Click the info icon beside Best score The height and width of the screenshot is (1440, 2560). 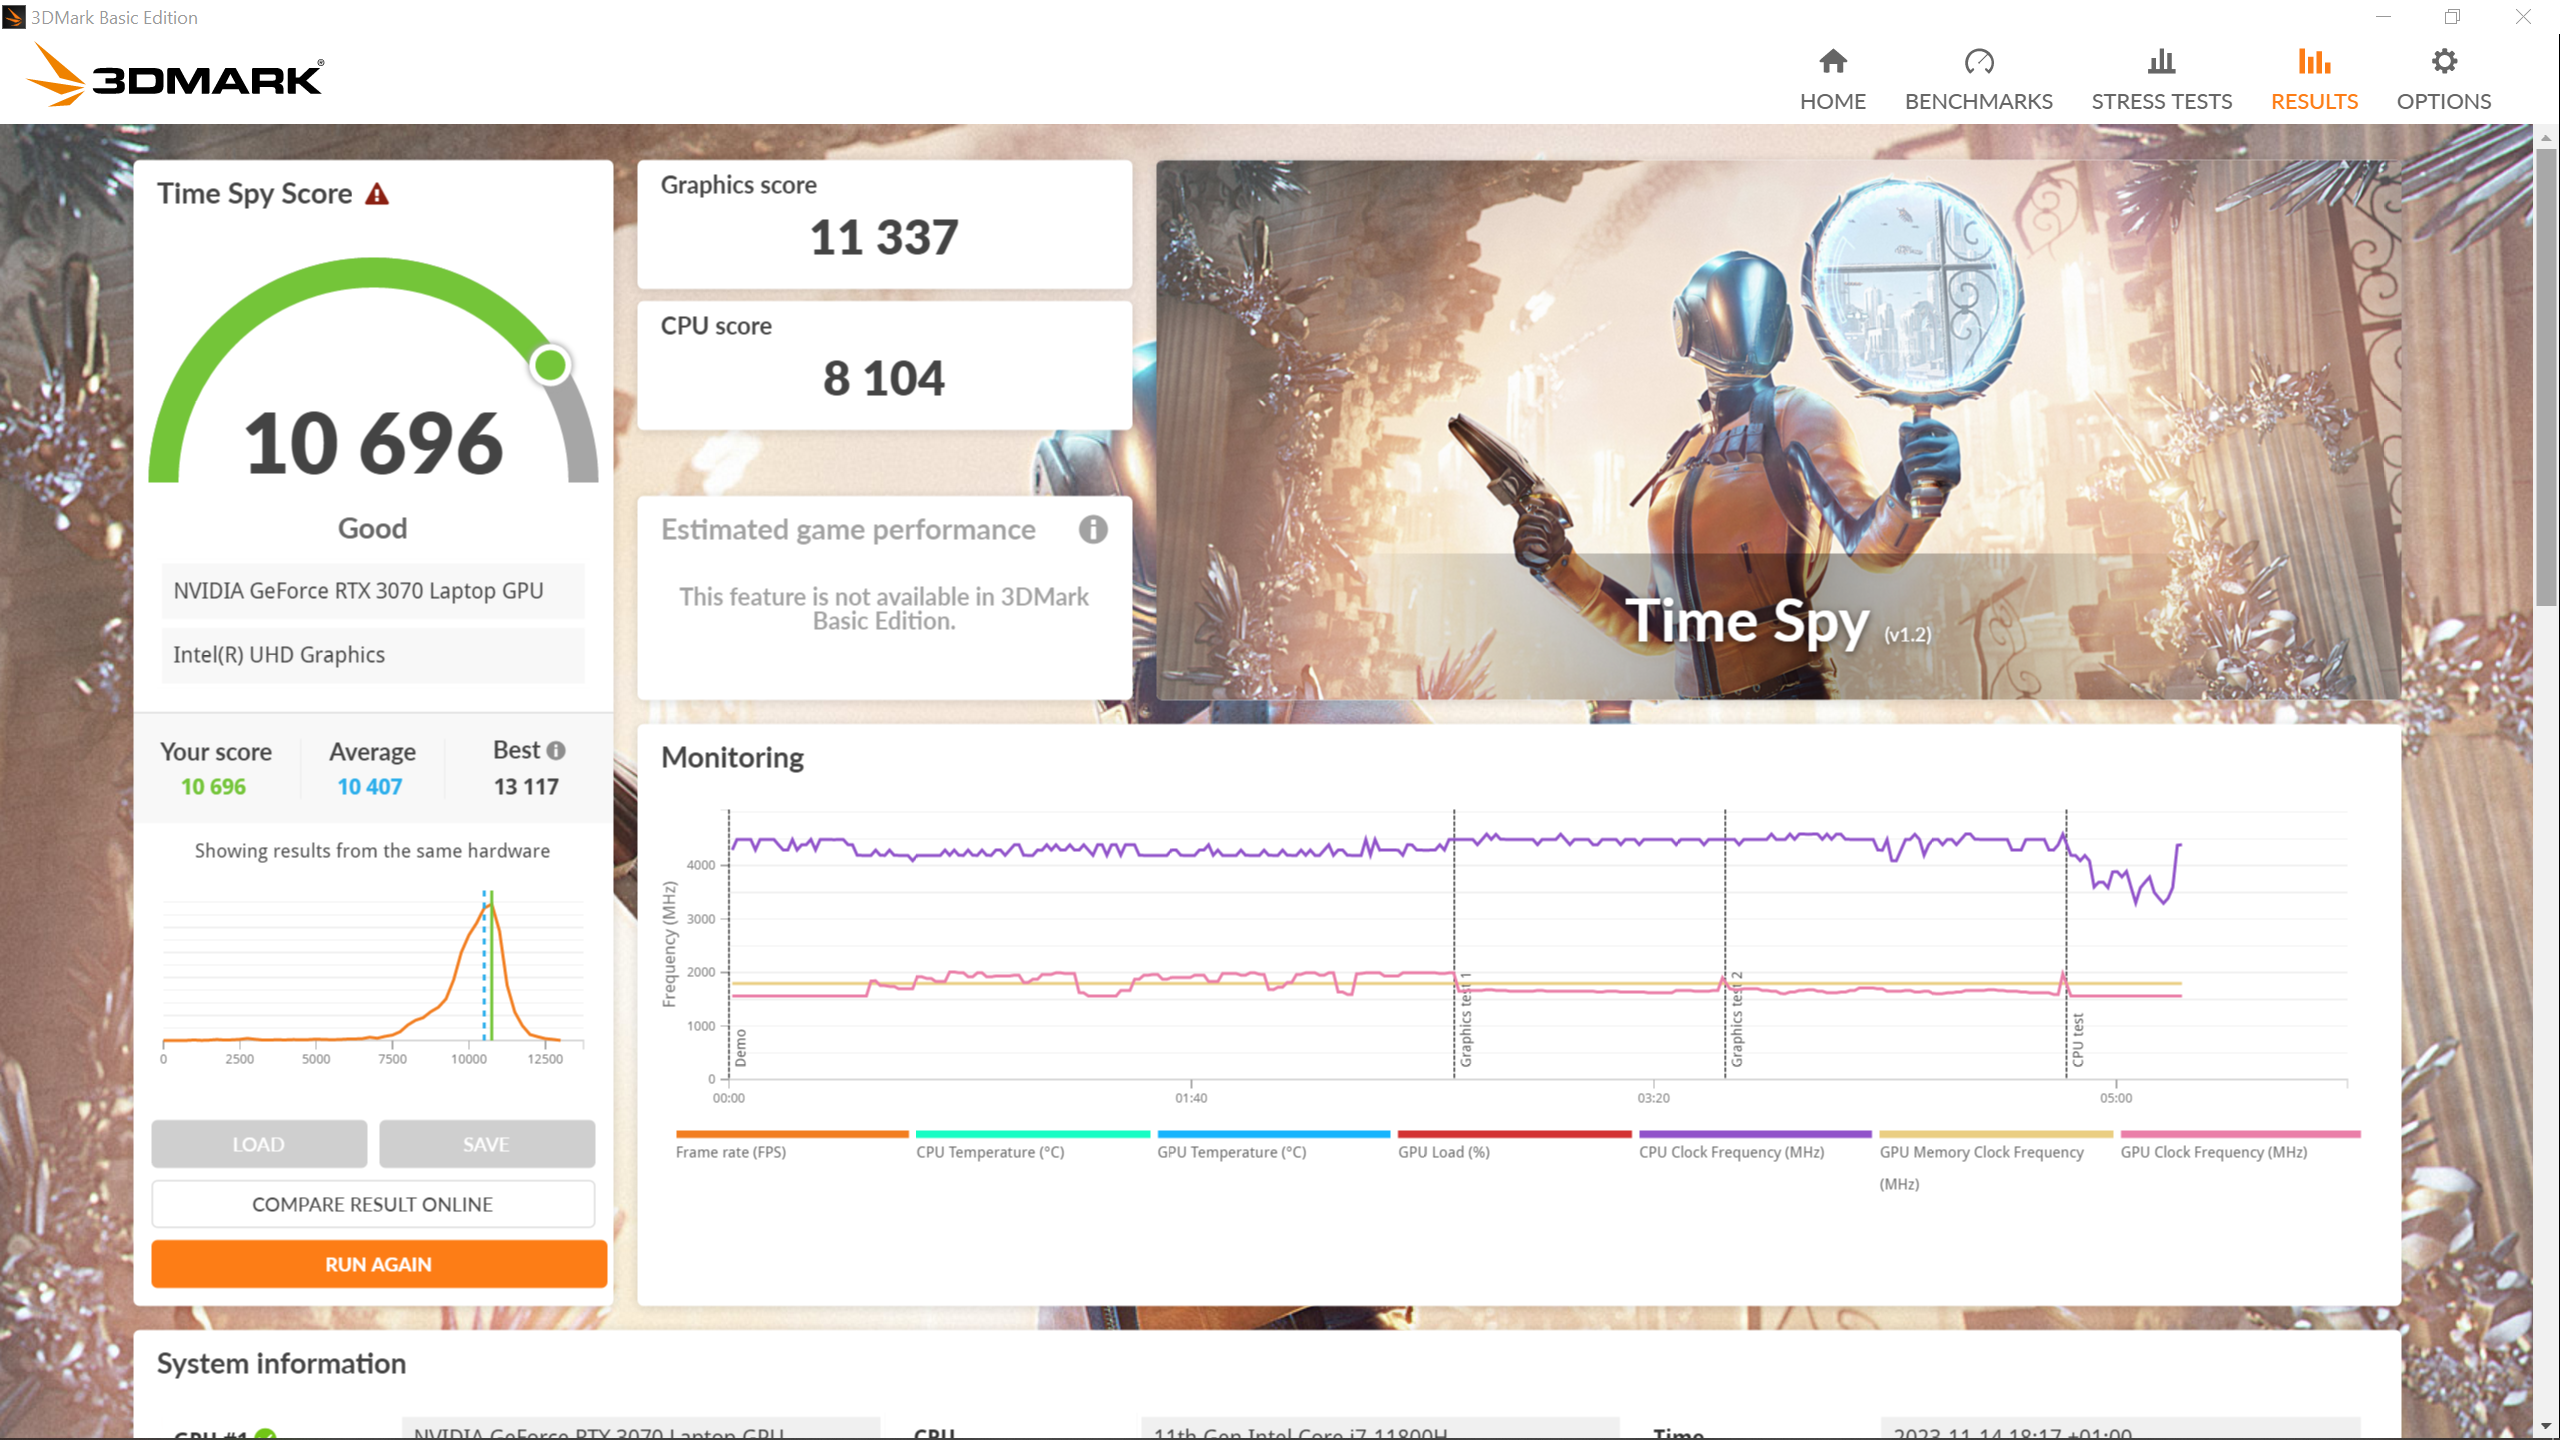[x=556, y=750]
